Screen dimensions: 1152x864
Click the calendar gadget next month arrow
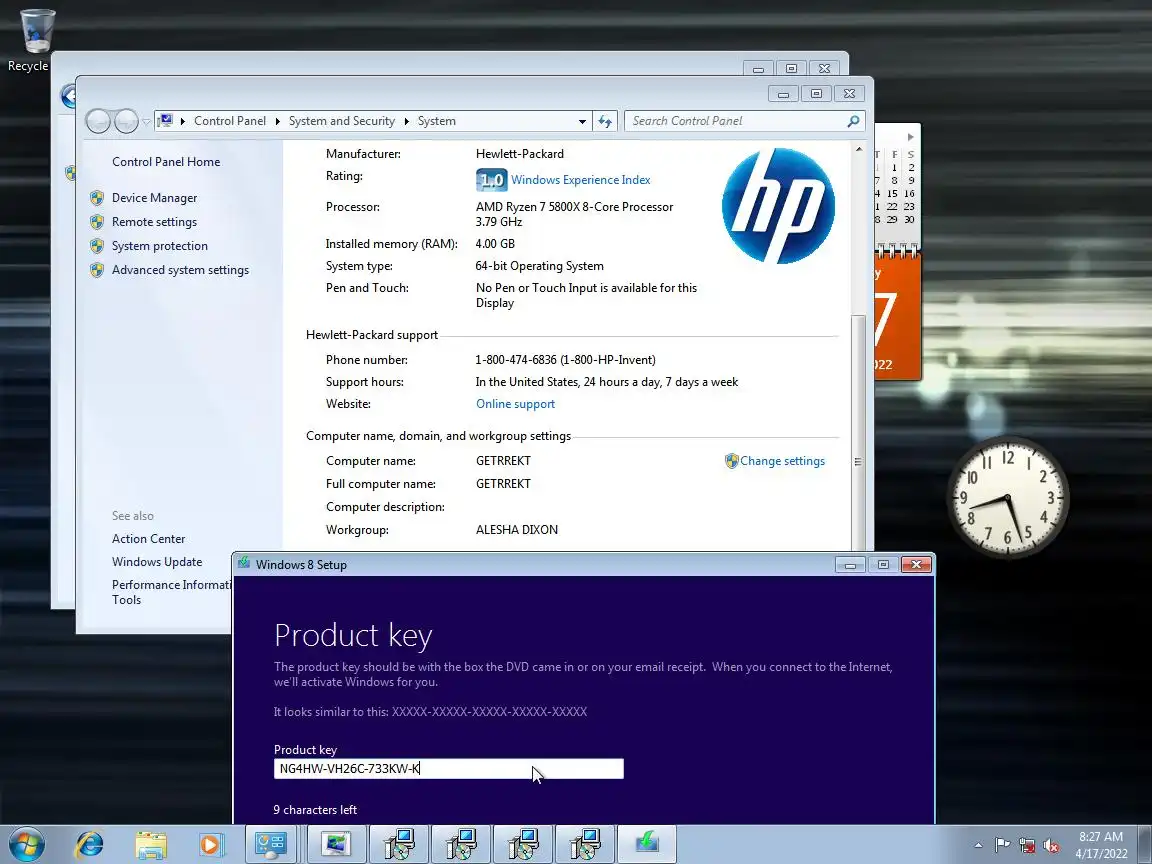pyautogui.click(x=910, y=137)
